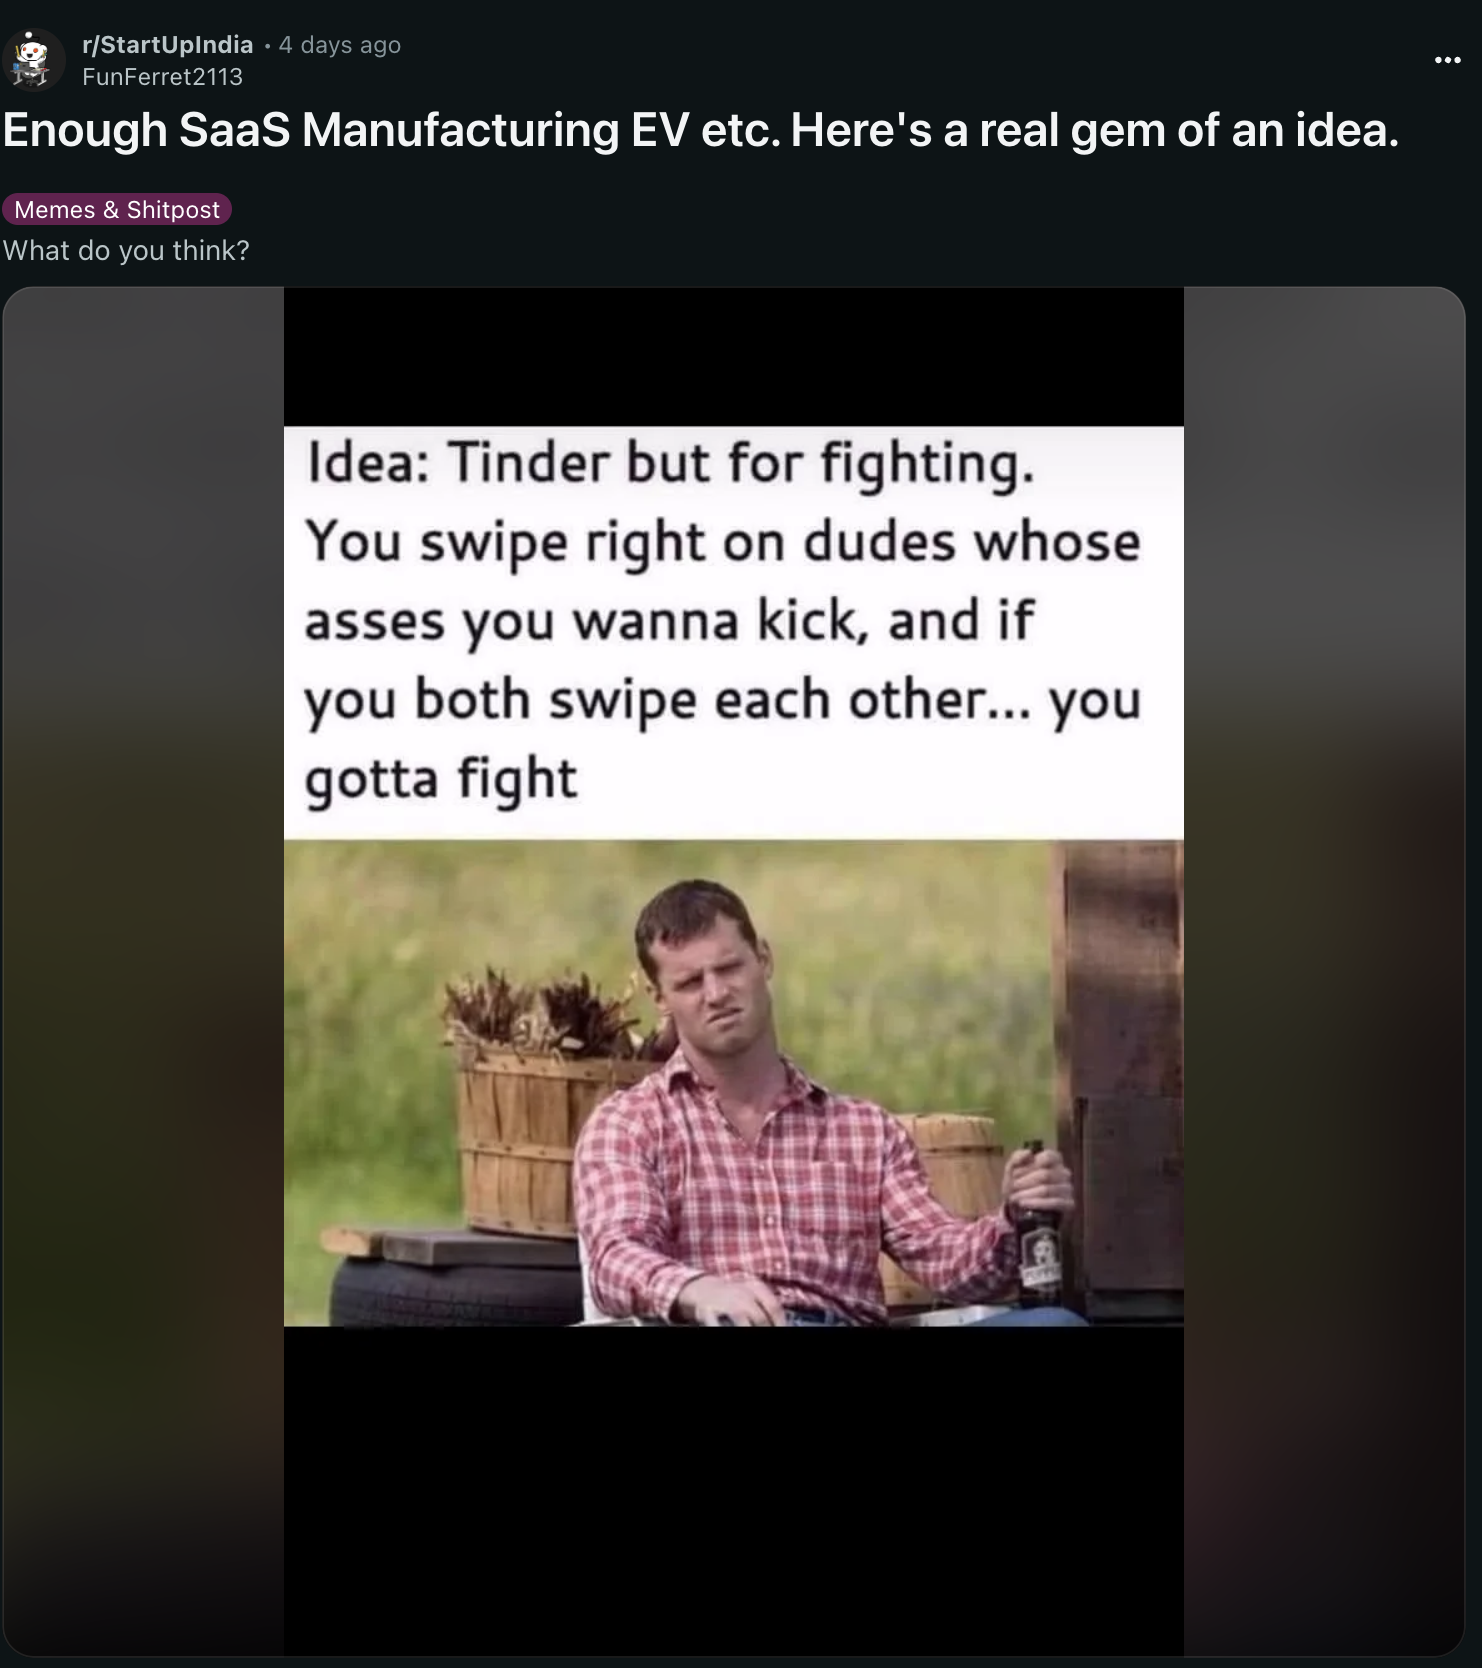Image resolution: width=1482 pixels, height=1668 pixels.
Task: Open the r/StartUpIndia subreddit link
Action: tap(168, 45)
